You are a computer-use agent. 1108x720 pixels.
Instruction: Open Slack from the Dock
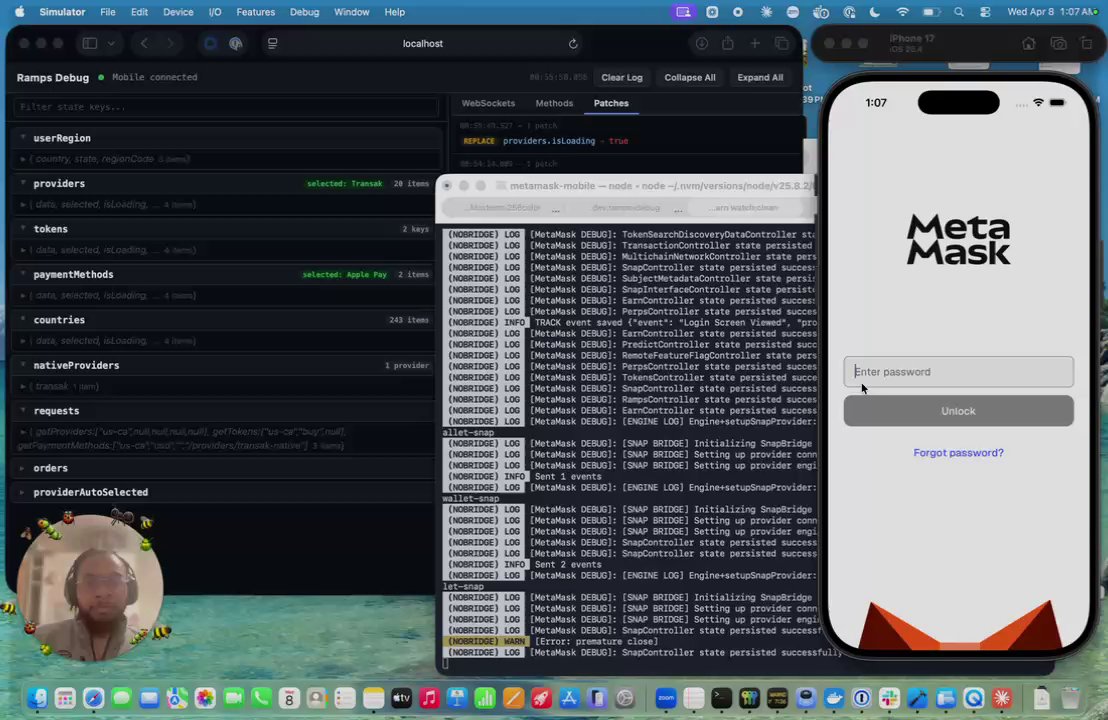coord(890,698)
